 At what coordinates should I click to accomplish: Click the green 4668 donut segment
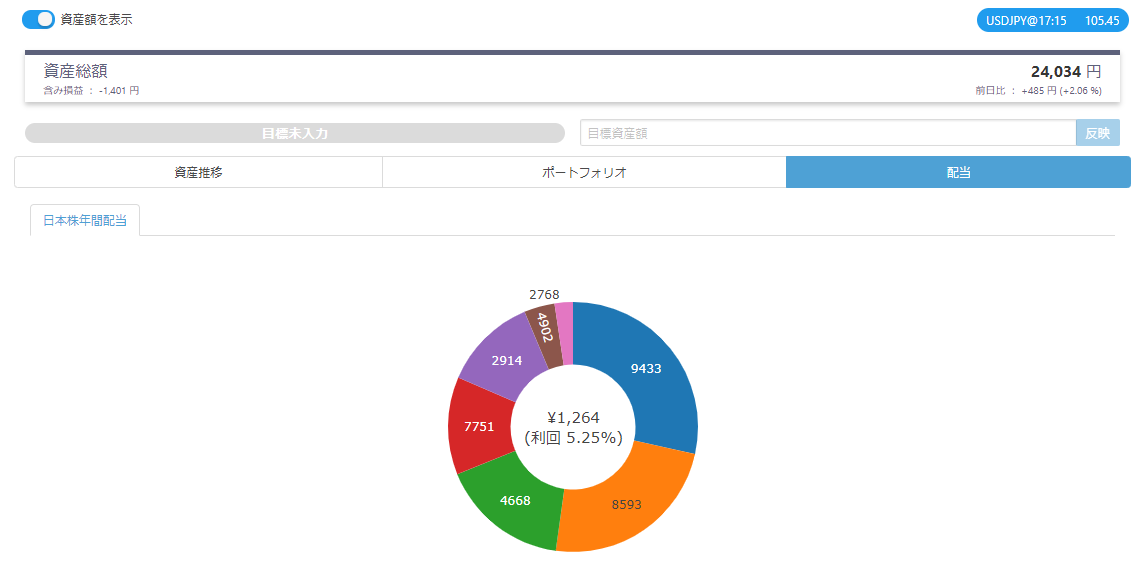(515, 501)
